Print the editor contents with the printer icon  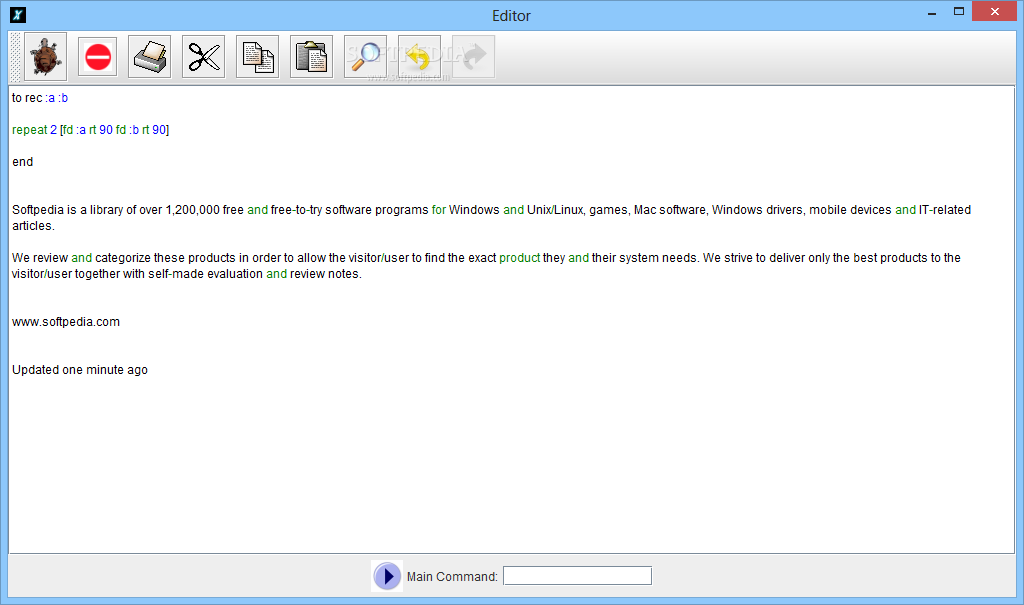(150, 57)
